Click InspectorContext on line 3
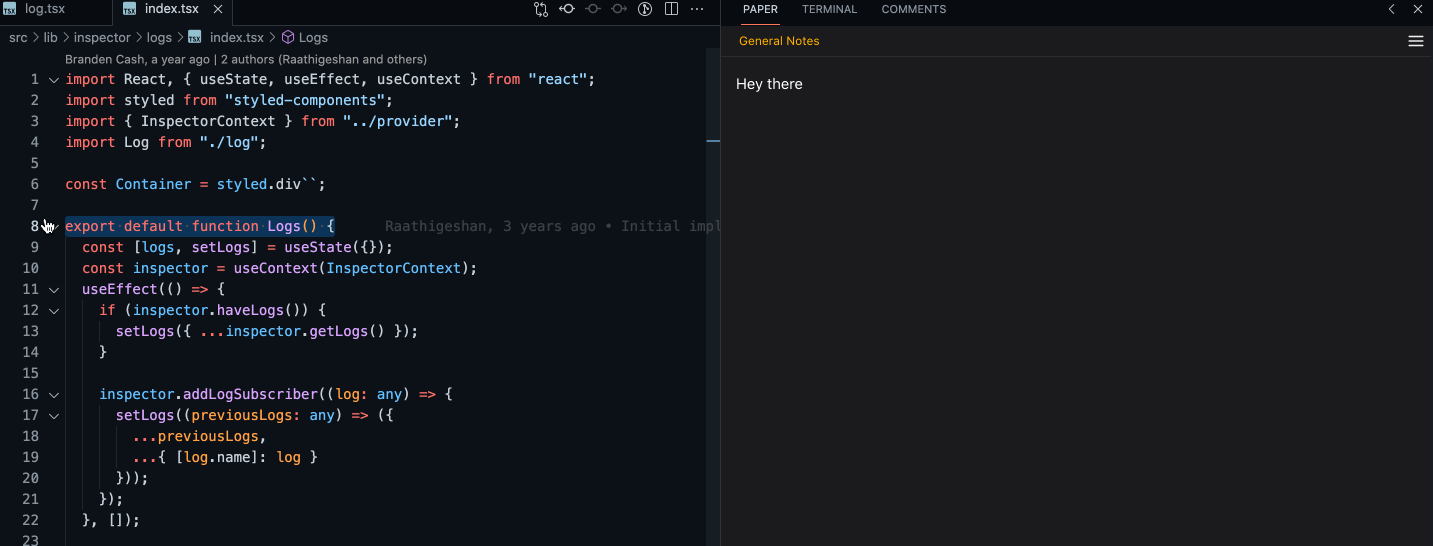The image size is (1433, 546). click(208, 121)
